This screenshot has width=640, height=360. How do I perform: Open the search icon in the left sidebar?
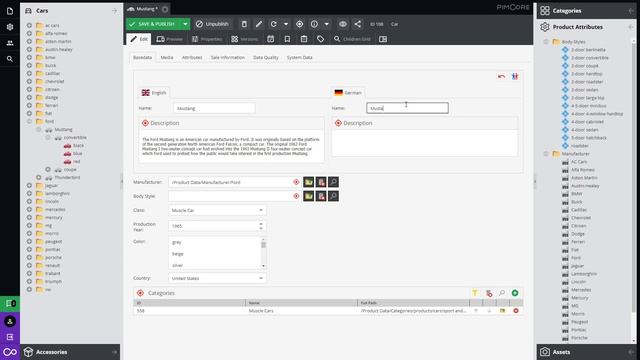pyautogui.click(x=10, y=59)
